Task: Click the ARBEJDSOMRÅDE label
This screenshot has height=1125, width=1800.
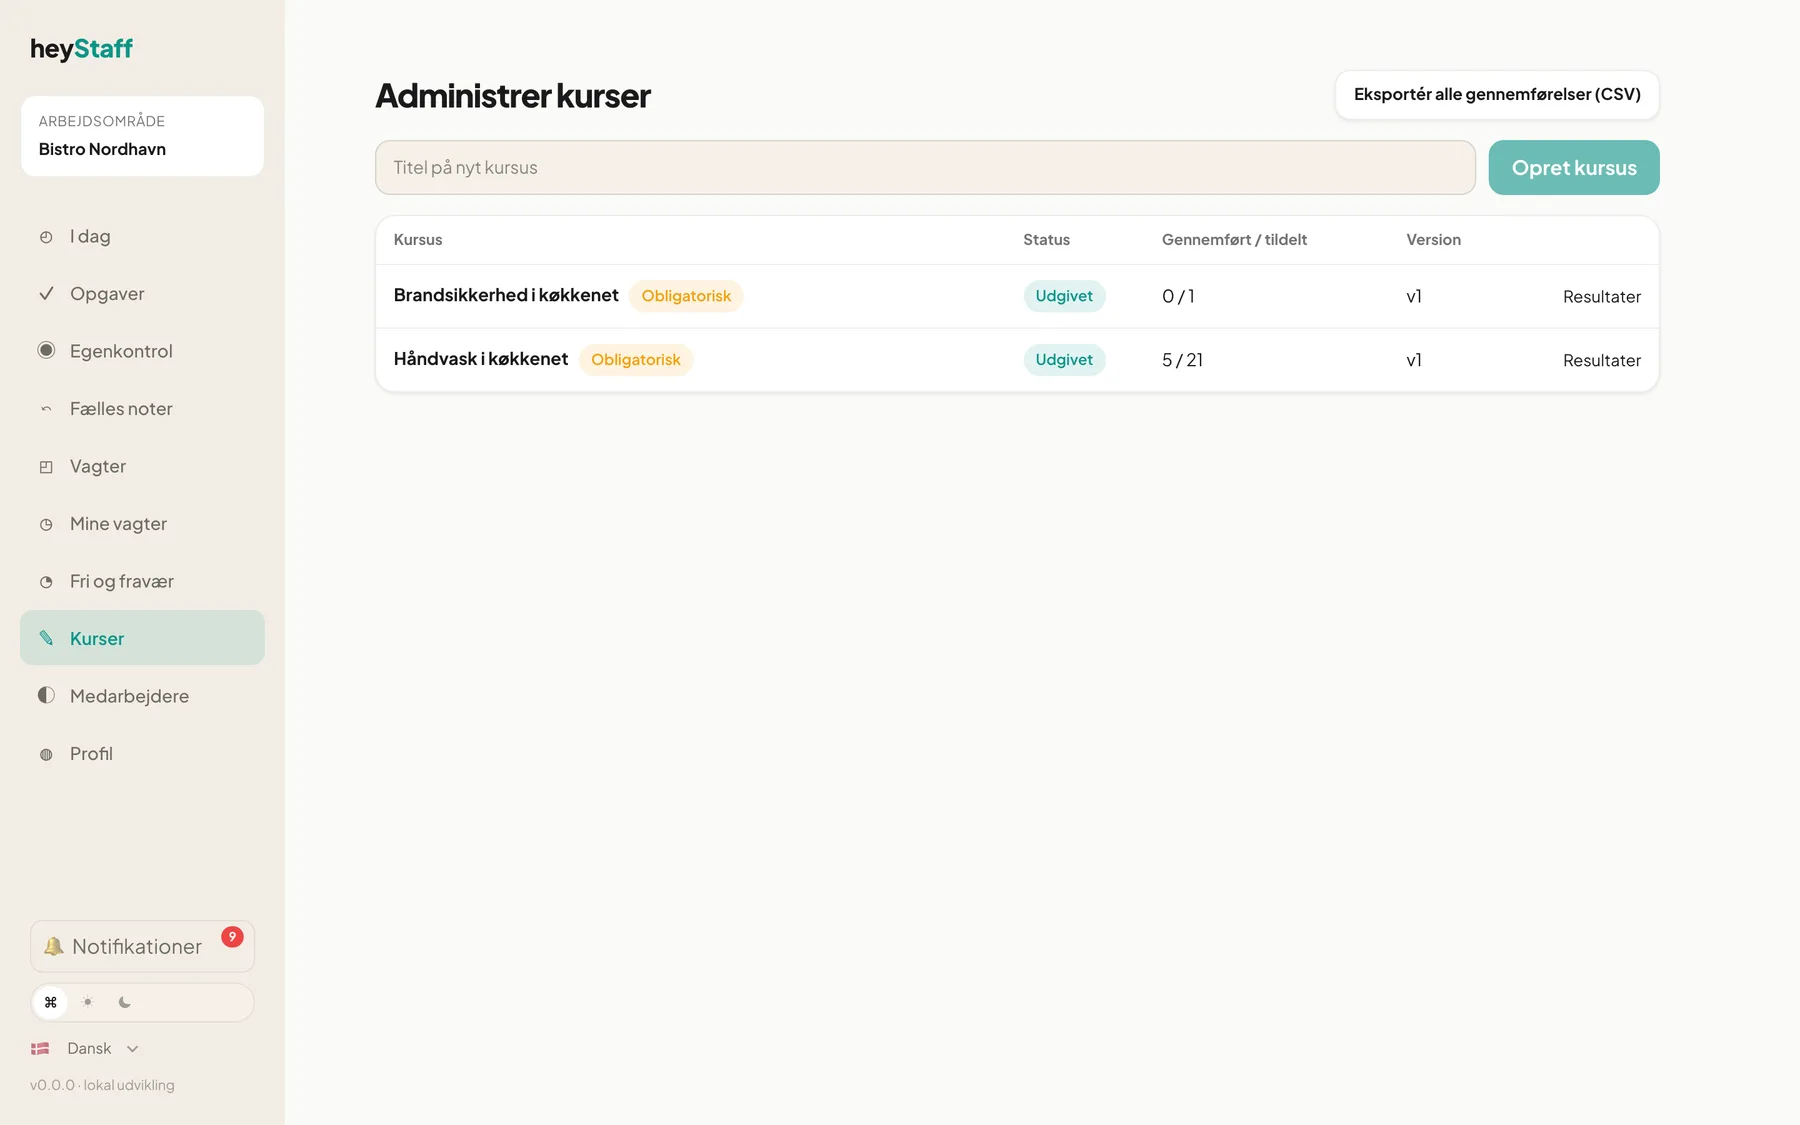Action: point(102,121)
